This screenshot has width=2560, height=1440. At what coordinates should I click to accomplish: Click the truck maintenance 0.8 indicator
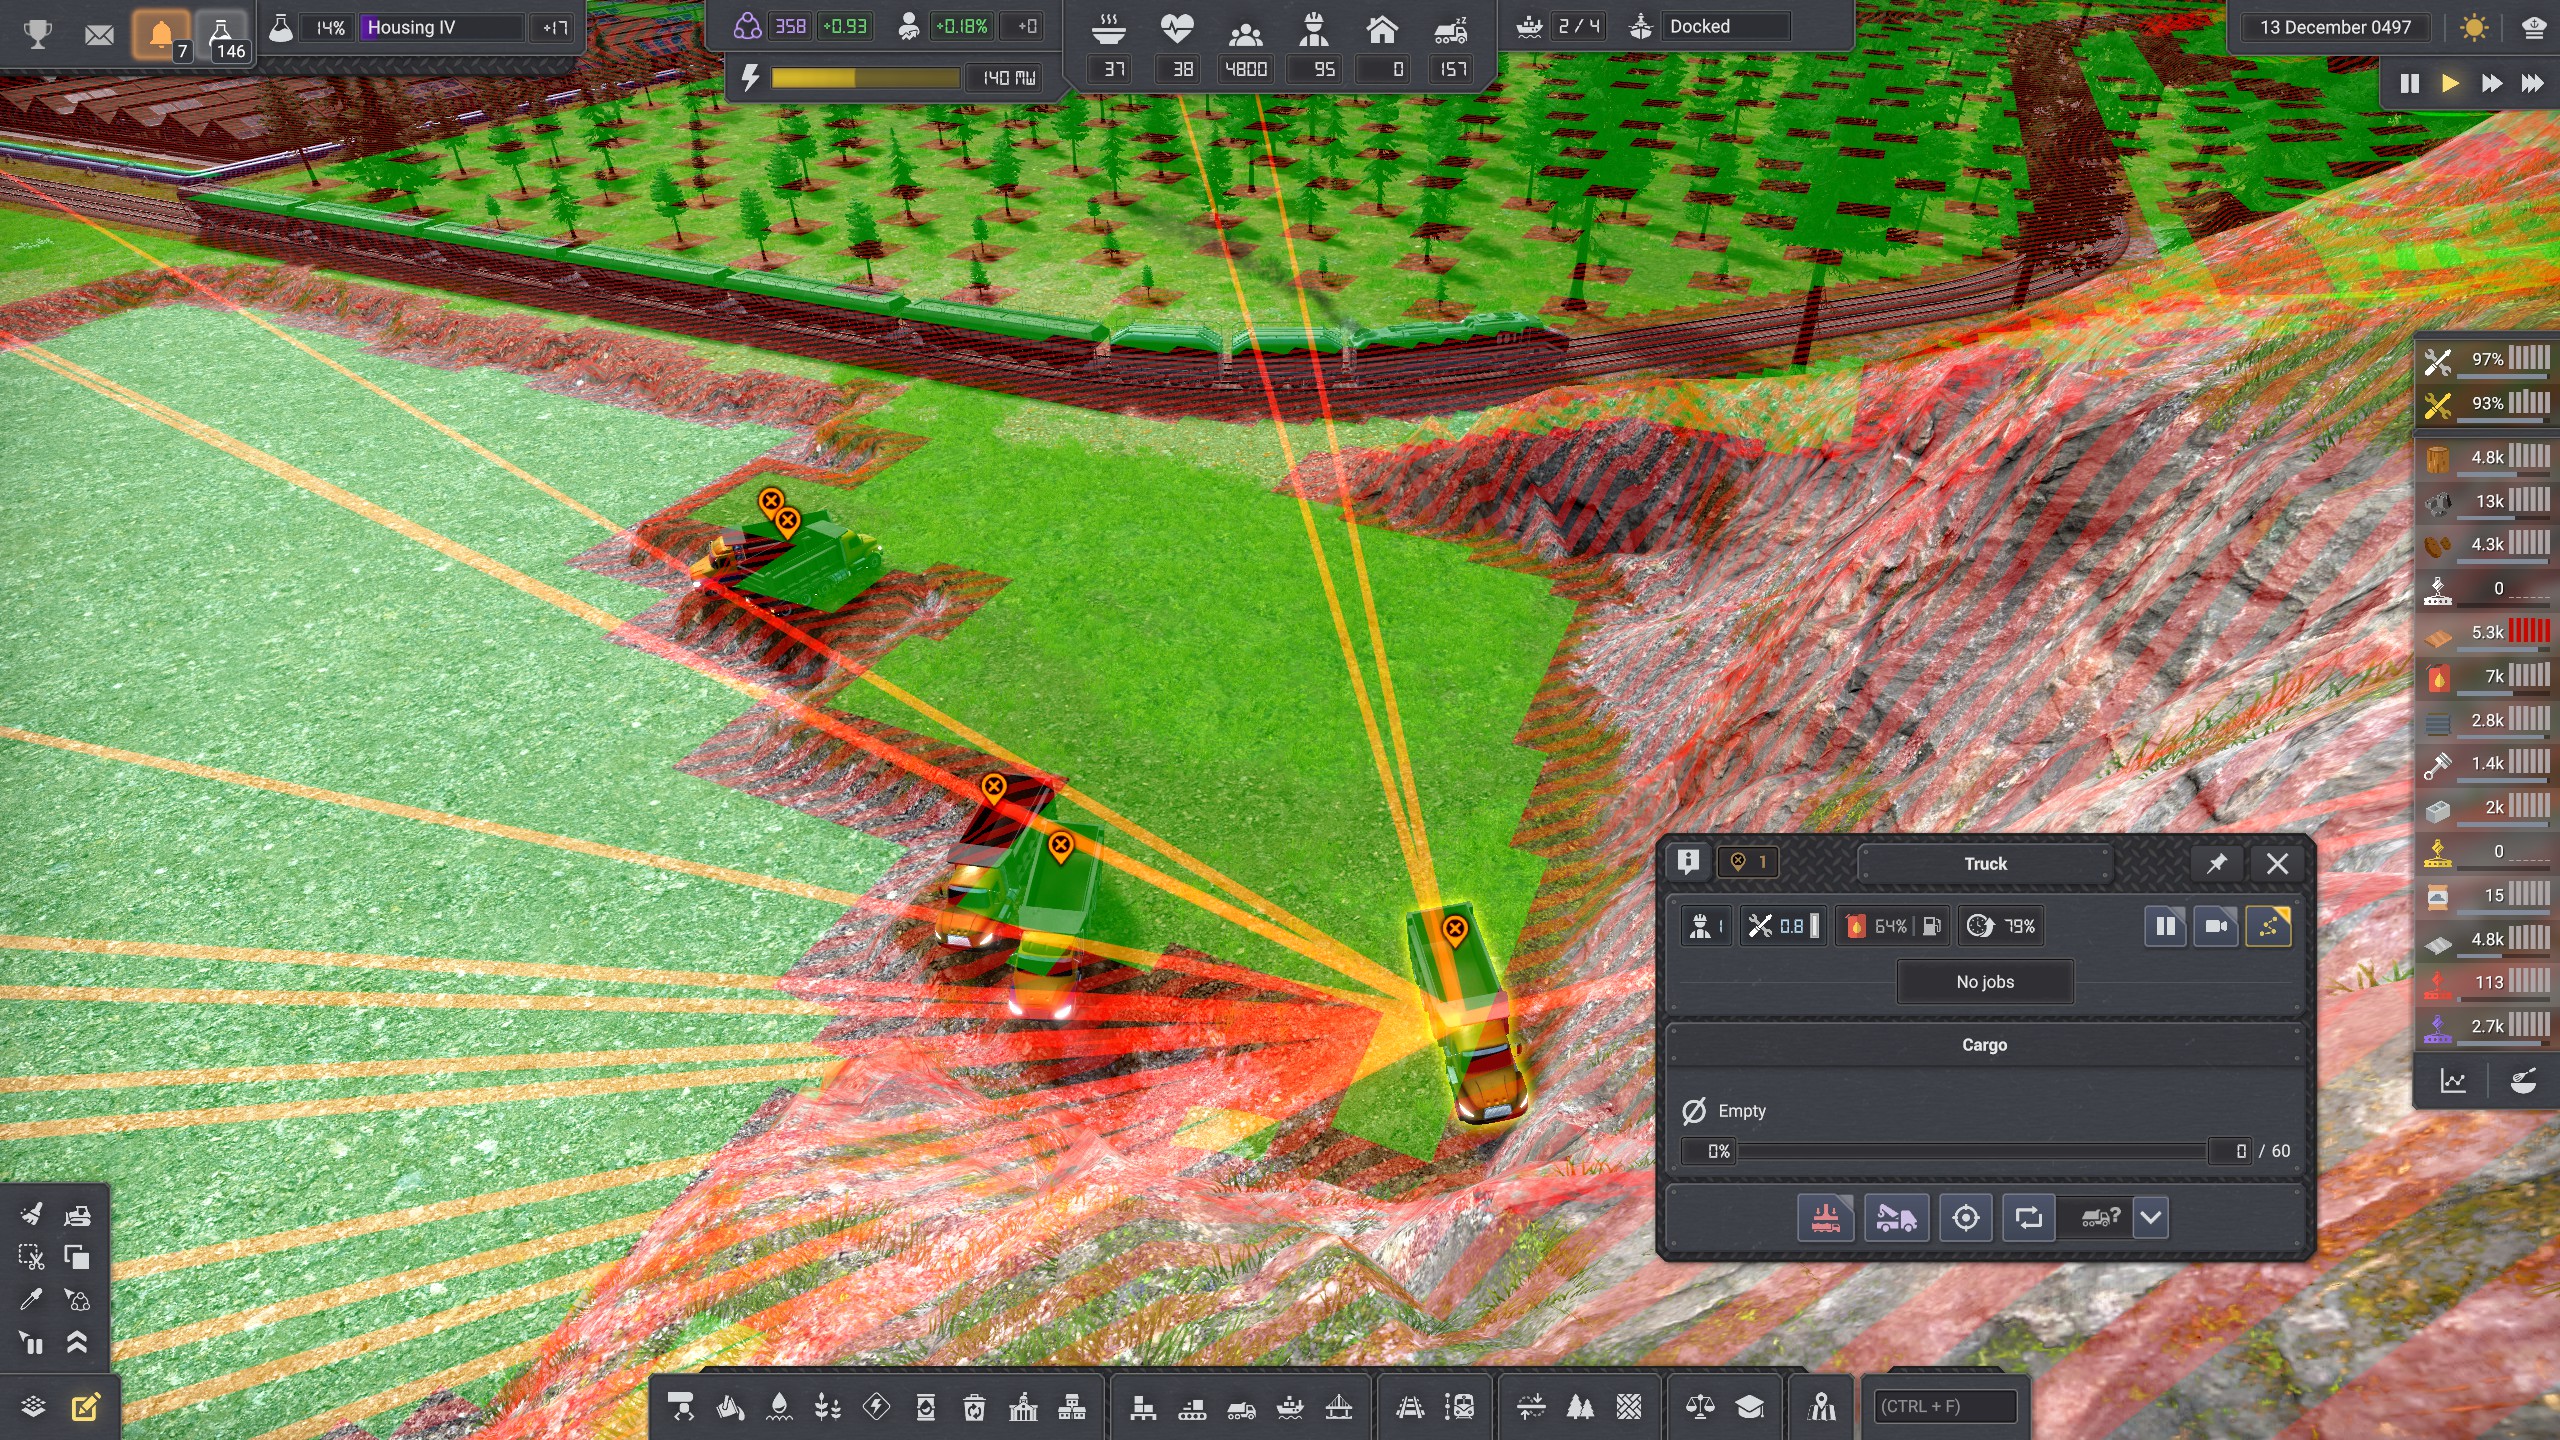(x=1784, y=926)
